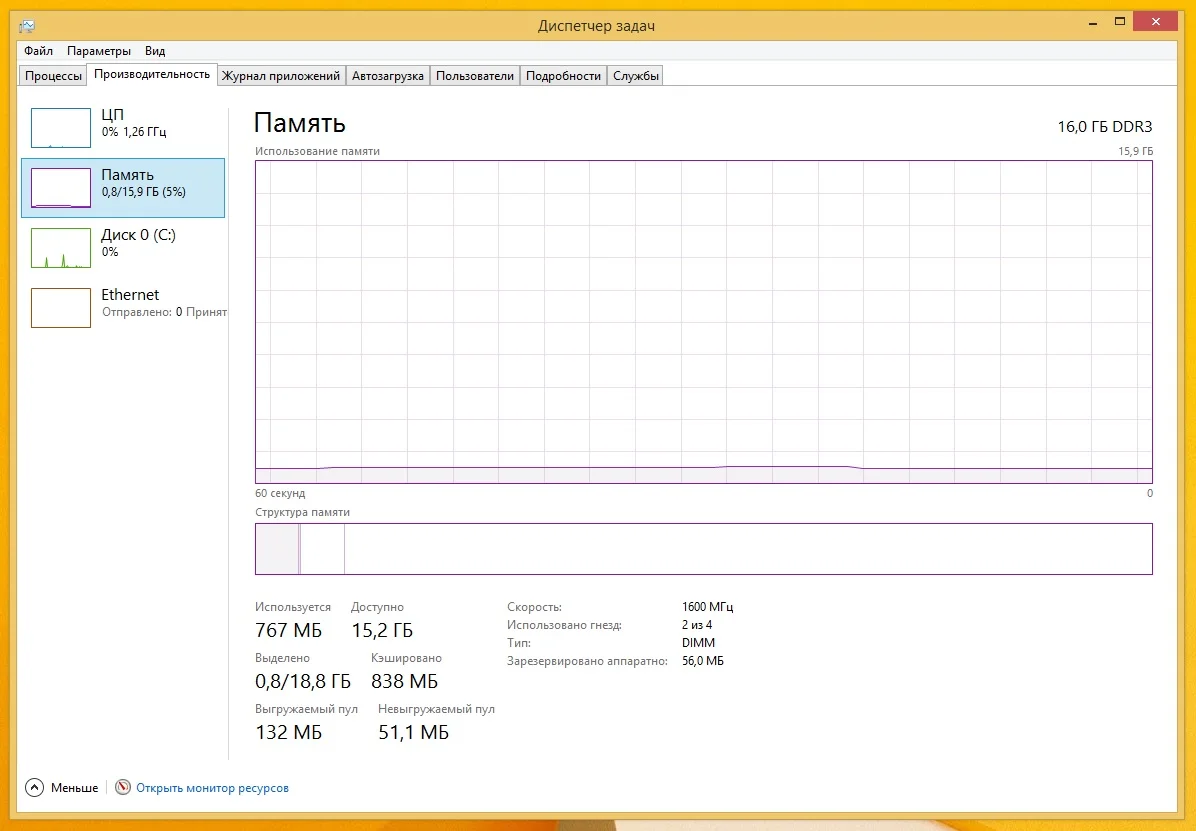The height and width of the screenshot is (831, 1196).
Task: Switch to the Пользователи tab
Action: point(474,75)
